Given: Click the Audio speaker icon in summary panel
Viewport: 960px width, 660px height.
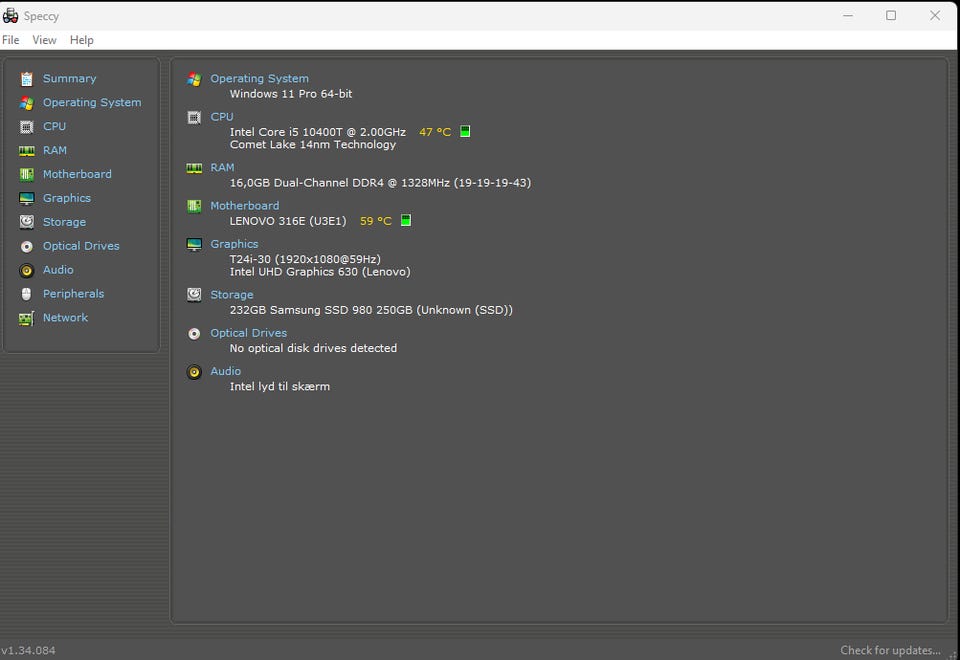Looking at the screenshot, I should click(x=194, y=372).
